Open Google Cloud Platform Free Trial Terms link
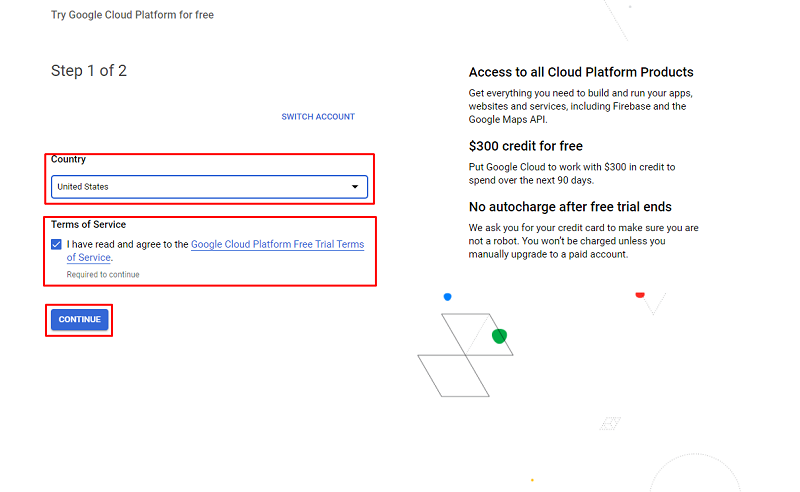 click(277, 244)
